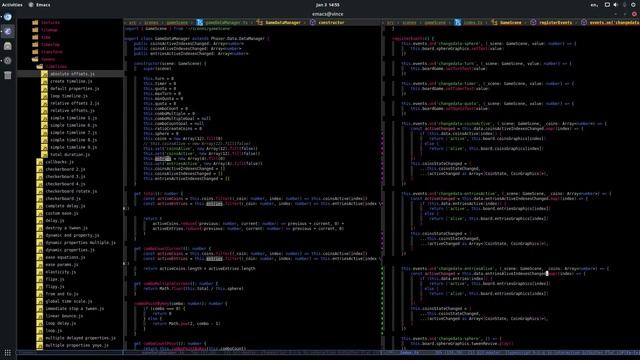Open the clock and calendar menu
The image size is (640, 360).
pyautogui.click(x=327, y=5)
